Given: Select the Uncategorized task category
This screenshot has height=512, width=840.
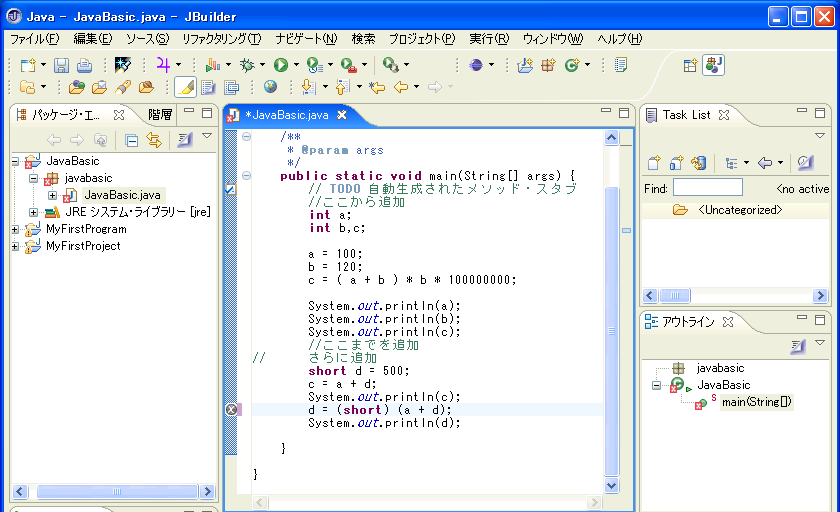Looking at the screenshot, I should (x=739, y=210).
